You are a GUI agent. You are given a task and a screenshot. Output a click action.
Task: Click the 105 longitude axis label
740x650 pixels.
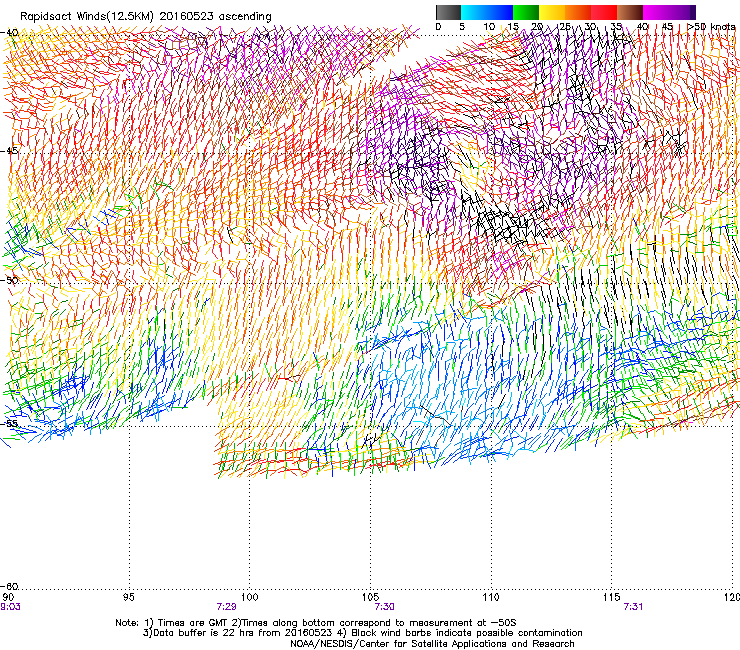pyautogui.click(x=370, y=598)
